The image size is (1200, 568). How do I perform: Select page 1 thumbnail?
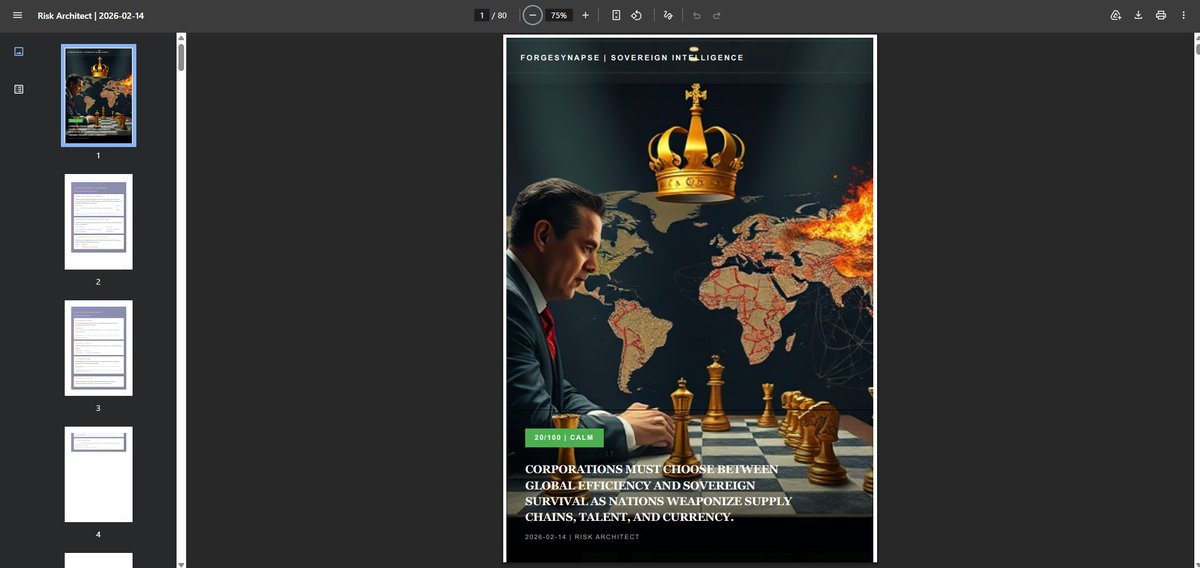point(98,96)
